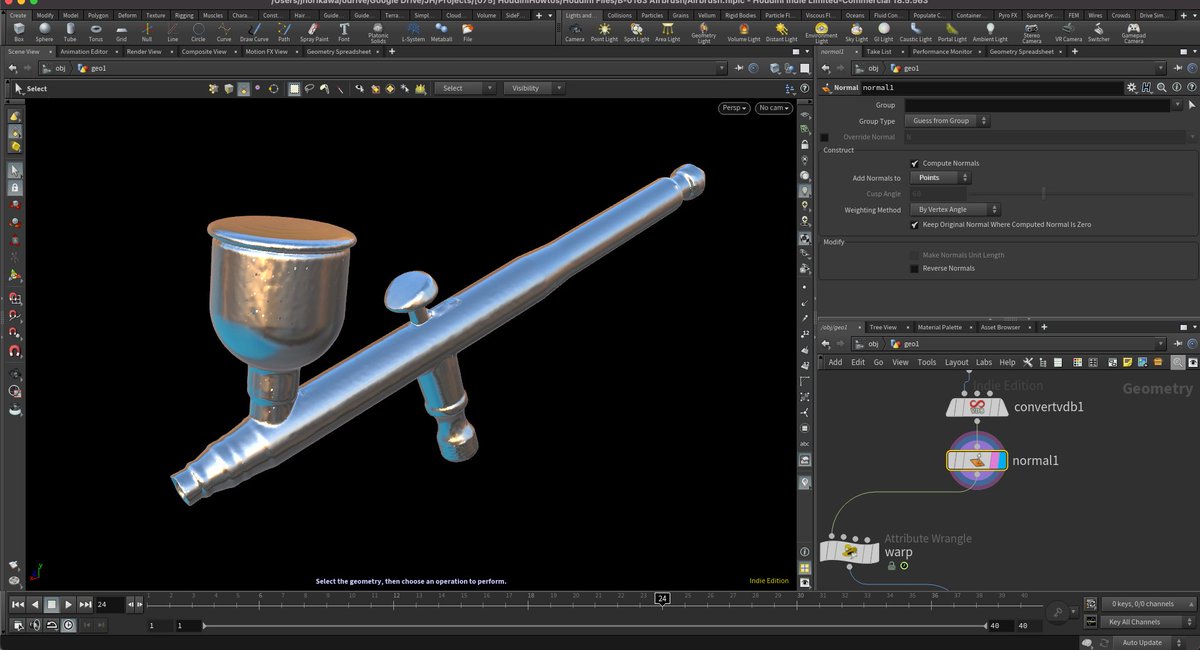Add an L-System from the shelf

point(413,32)
